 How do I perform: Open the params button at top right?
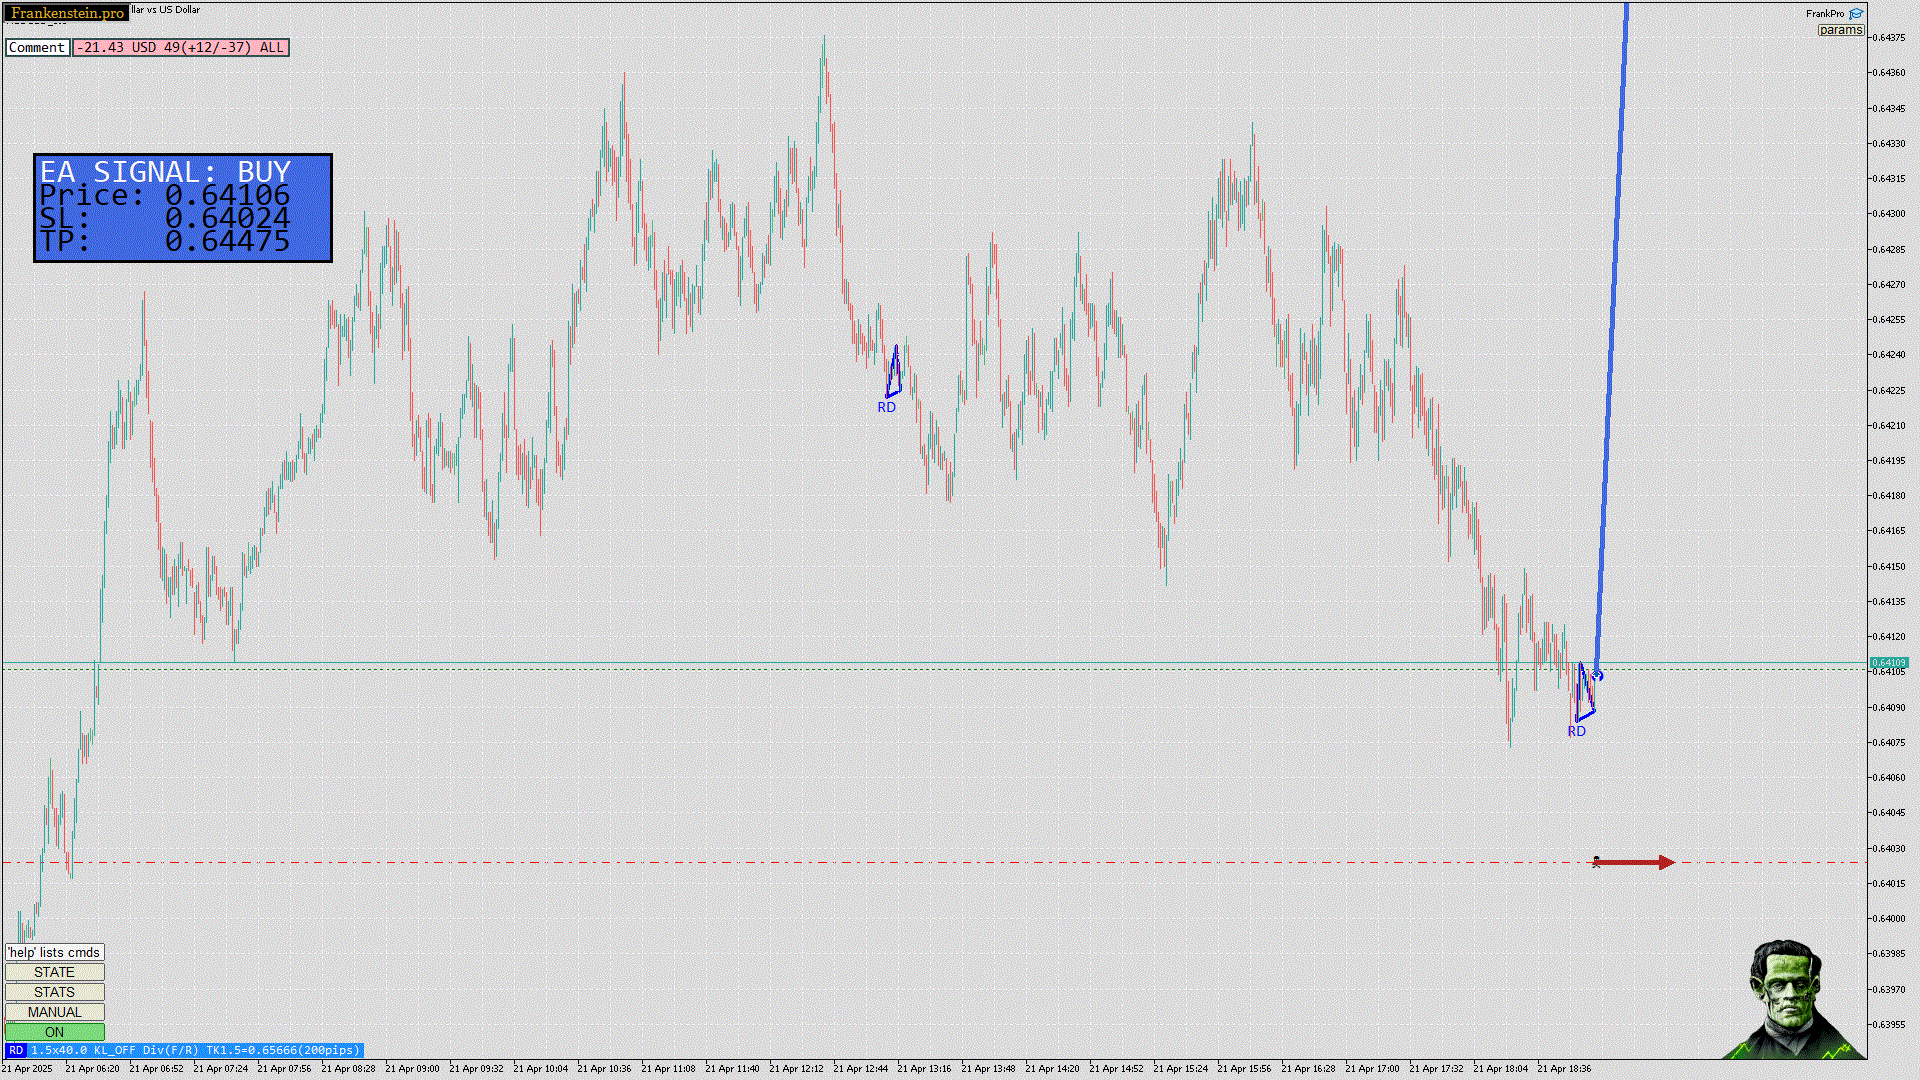[1840, 30]
